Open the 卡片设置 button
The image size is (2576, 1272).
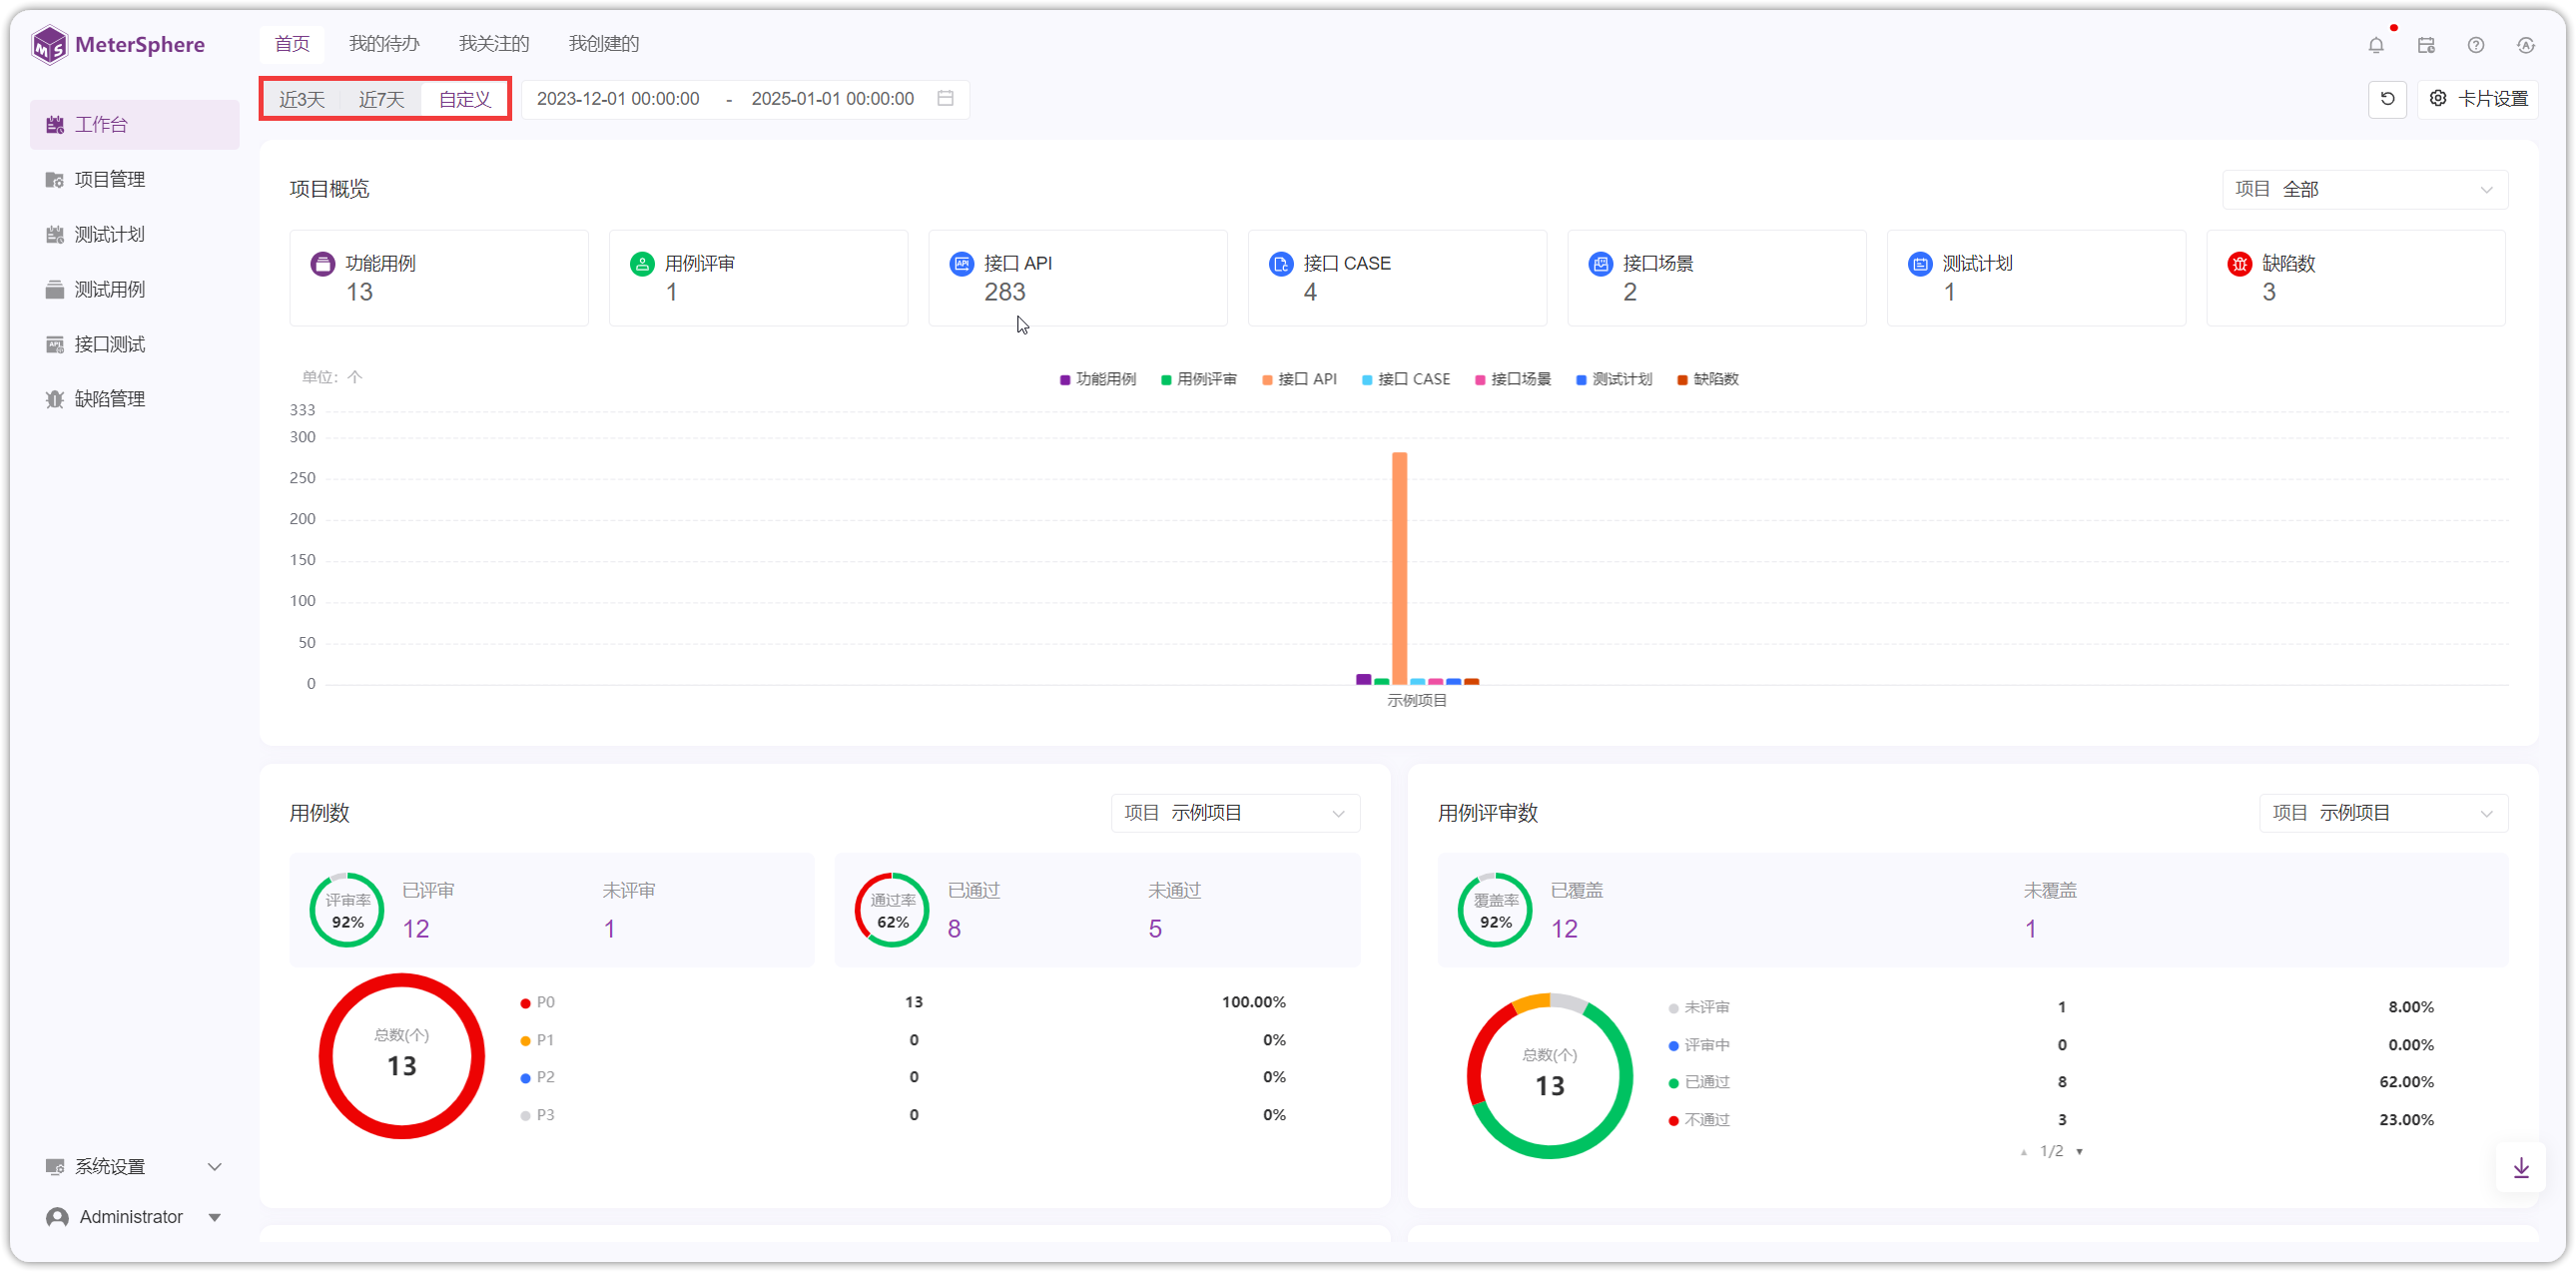pyautogui.click(x=2478, y=99)
